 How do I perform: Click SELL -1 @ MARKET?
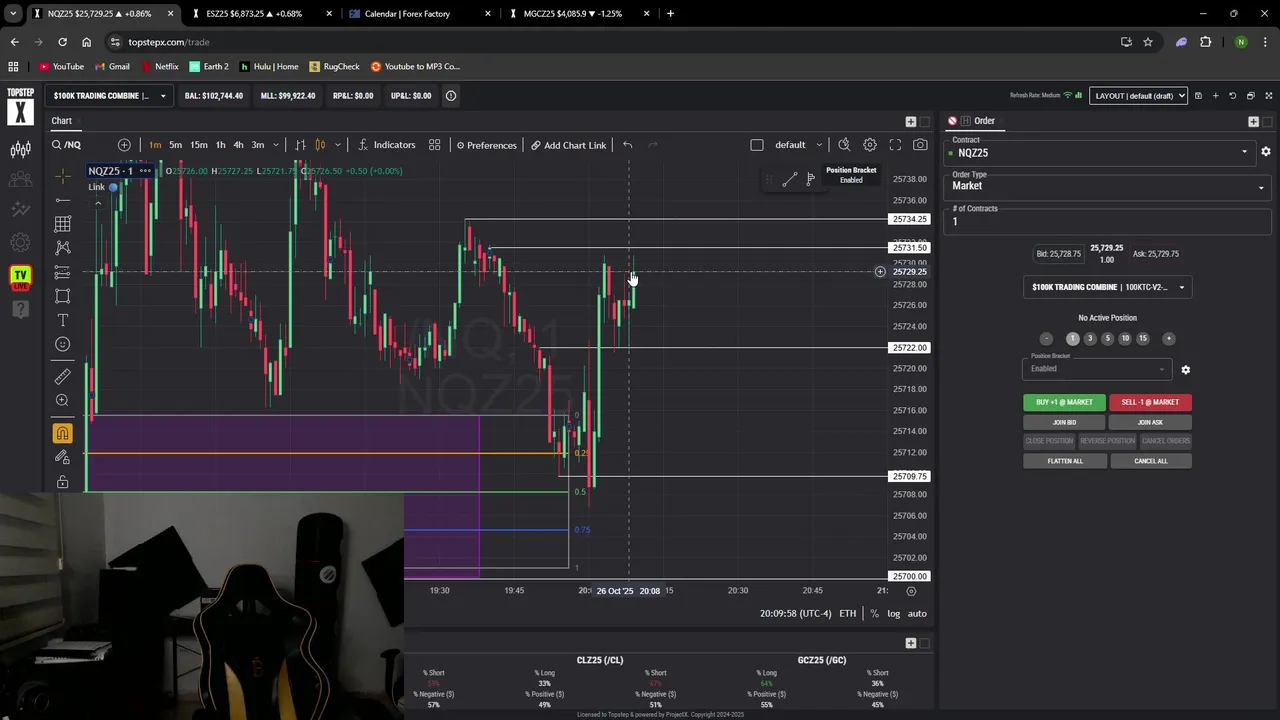[x=1150, y=402]
